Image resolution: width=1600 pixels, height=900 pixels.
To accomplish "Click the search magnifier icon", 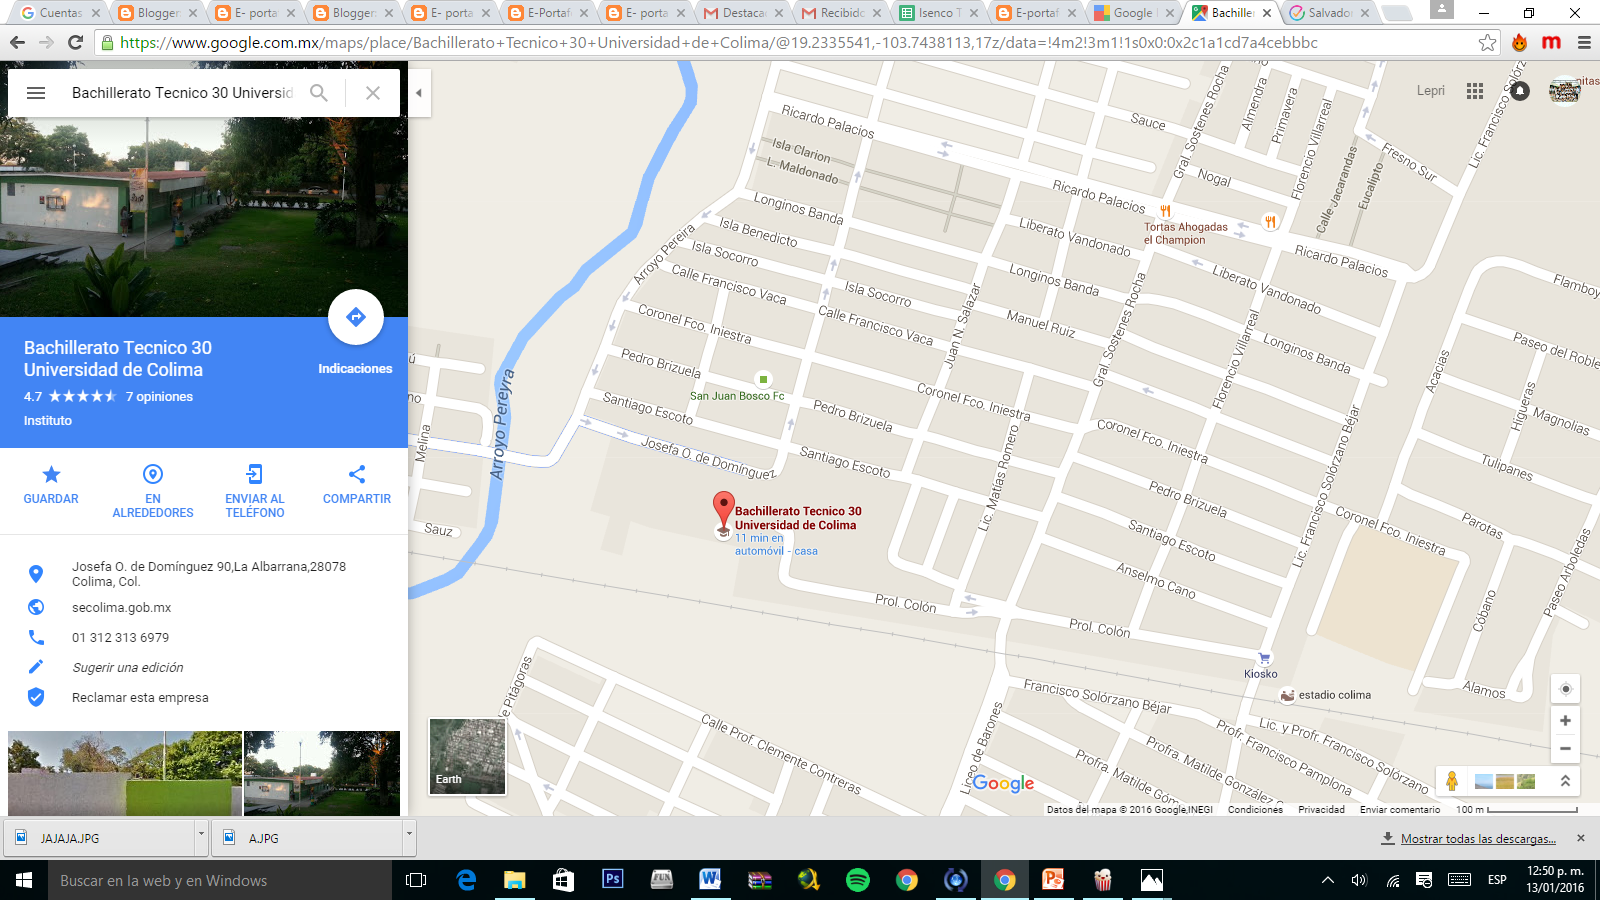I will (x=319, y=93).
